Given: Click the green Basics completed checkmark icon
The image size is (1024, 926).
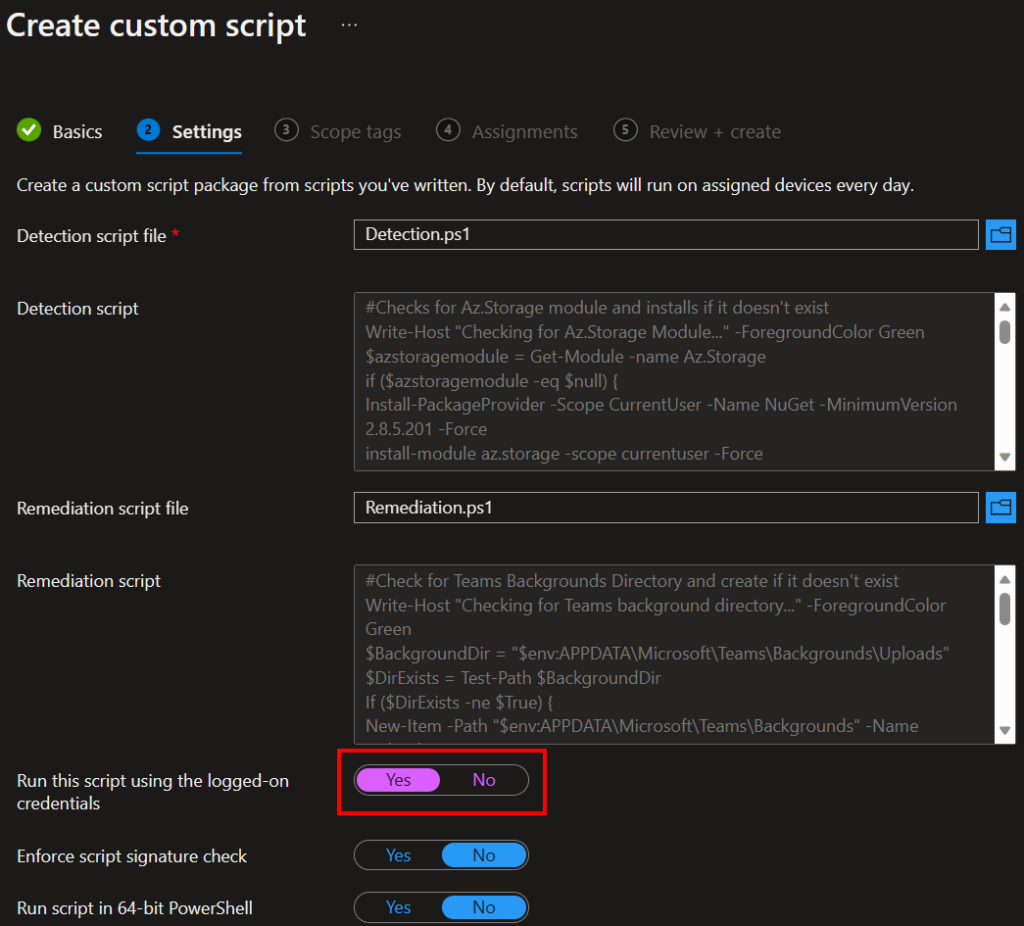Looking at the screenshot, I should point(29,131).
